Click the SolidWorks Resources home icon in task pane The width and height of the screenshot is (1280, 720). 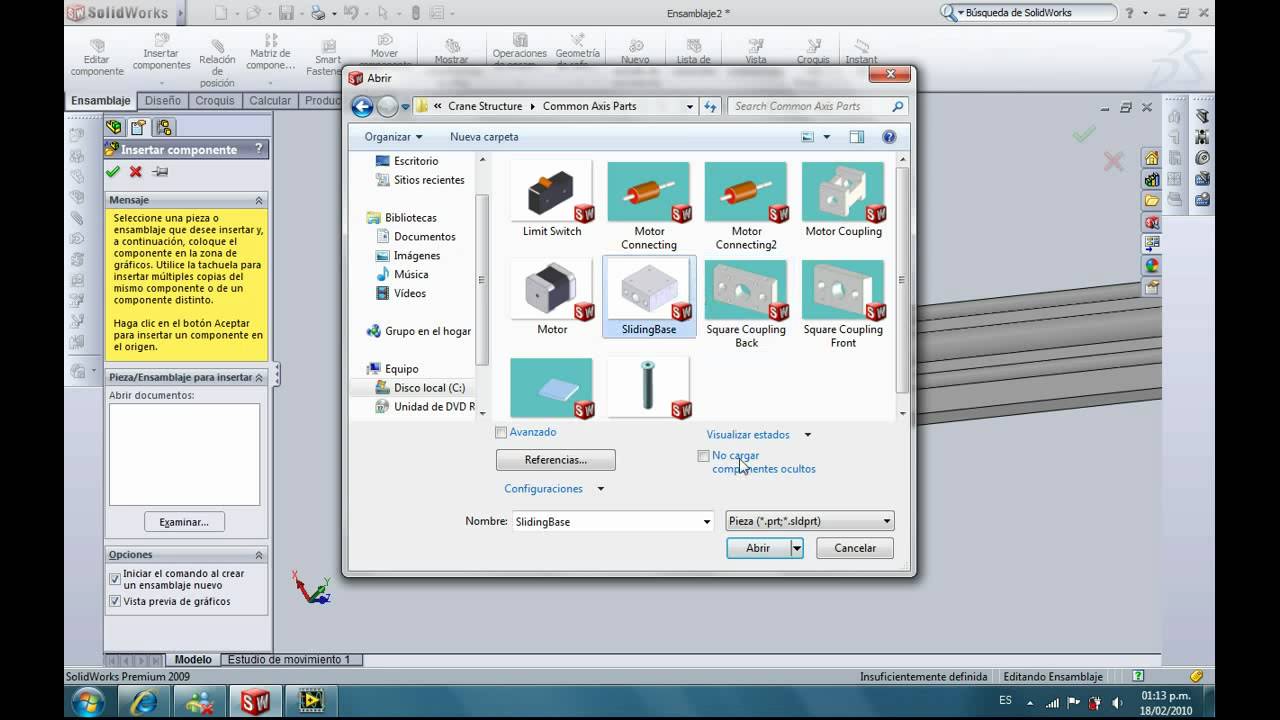coord(1152,158)
